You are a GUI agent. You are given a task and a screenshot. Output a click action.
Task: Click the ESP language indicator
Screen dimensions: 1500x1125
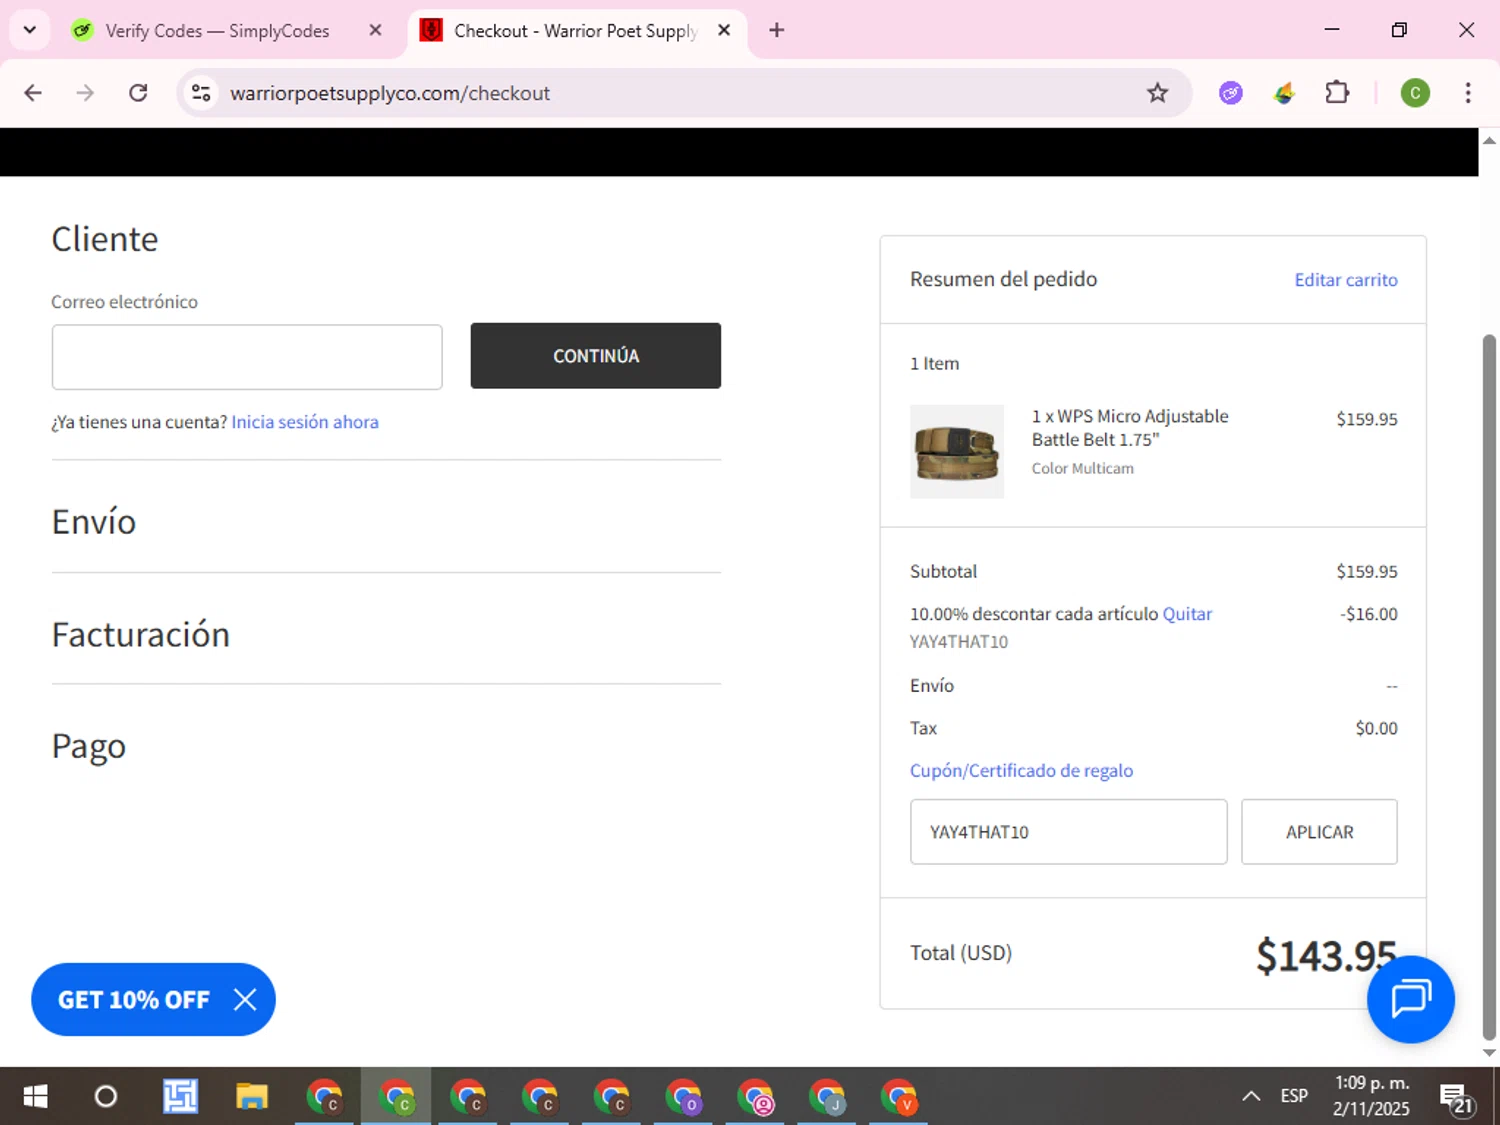pos(1294,1096)
